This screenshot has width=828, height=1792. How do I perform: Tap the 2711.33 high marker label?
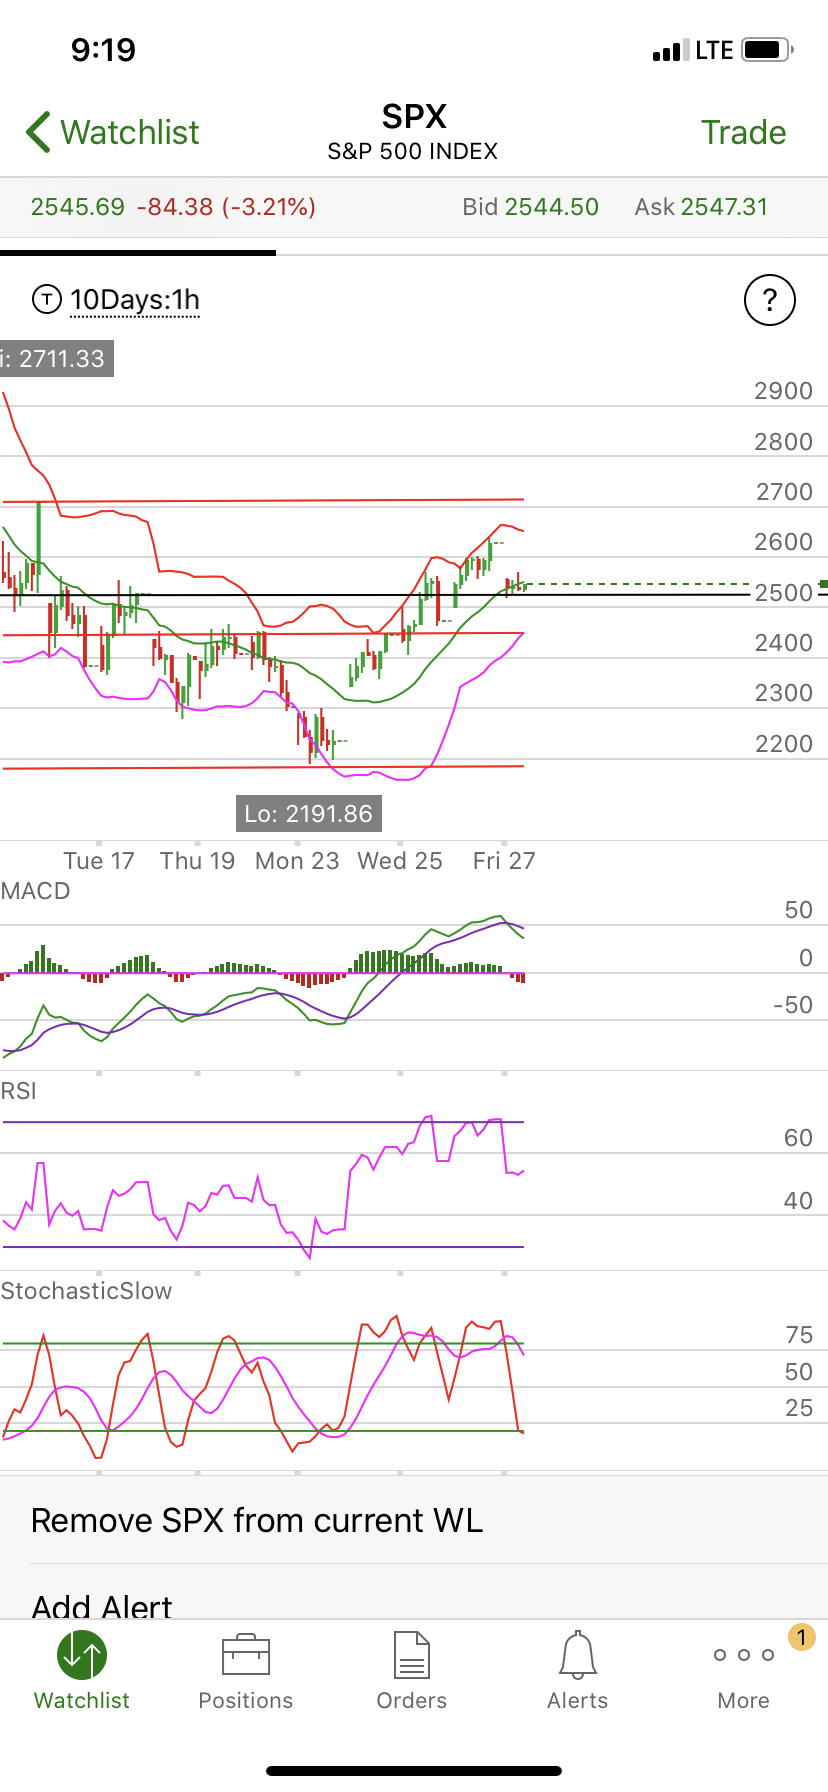[x=57, y=358]
